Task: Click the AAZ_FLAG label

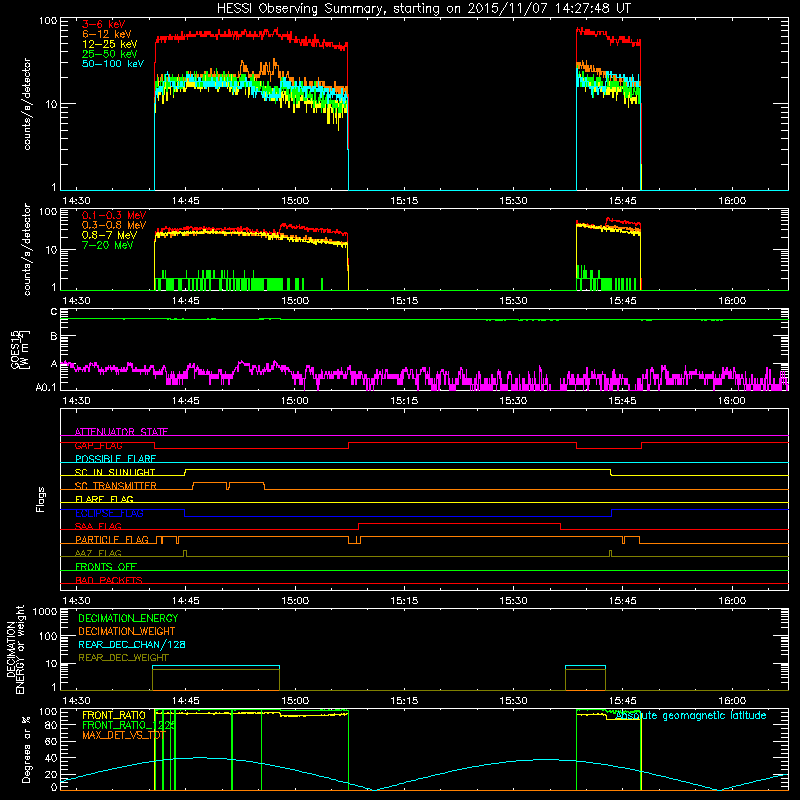Action: click(x=98, y=554)
